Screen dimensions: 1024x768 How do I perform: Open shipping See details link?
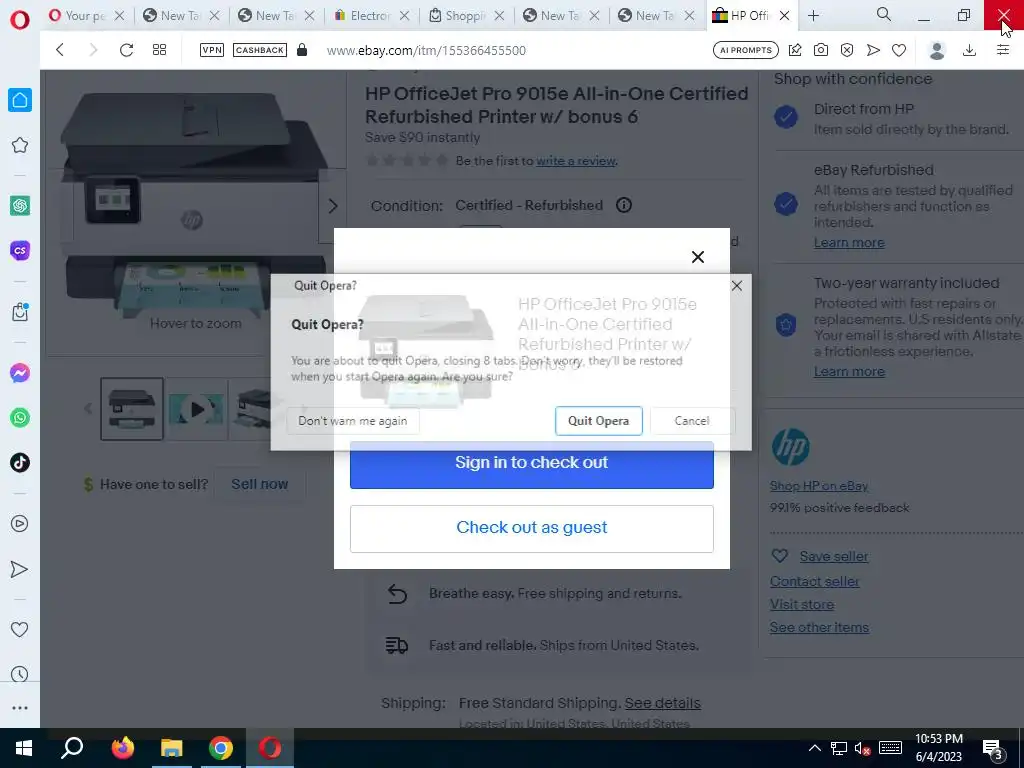[x=662, y=703]
